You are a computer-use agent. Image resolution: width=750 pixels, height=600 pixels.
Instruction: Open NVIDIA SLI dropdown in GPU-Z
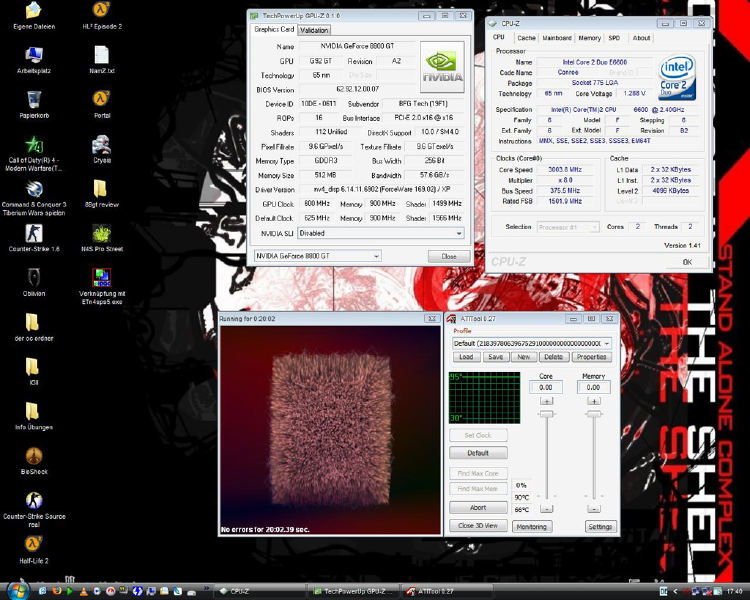pos(381,233)
